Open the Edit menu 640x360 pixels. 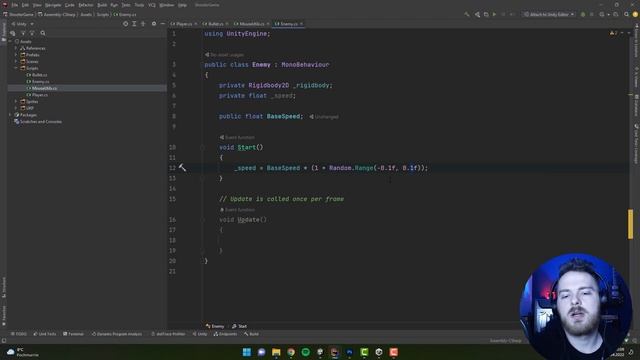25,5
